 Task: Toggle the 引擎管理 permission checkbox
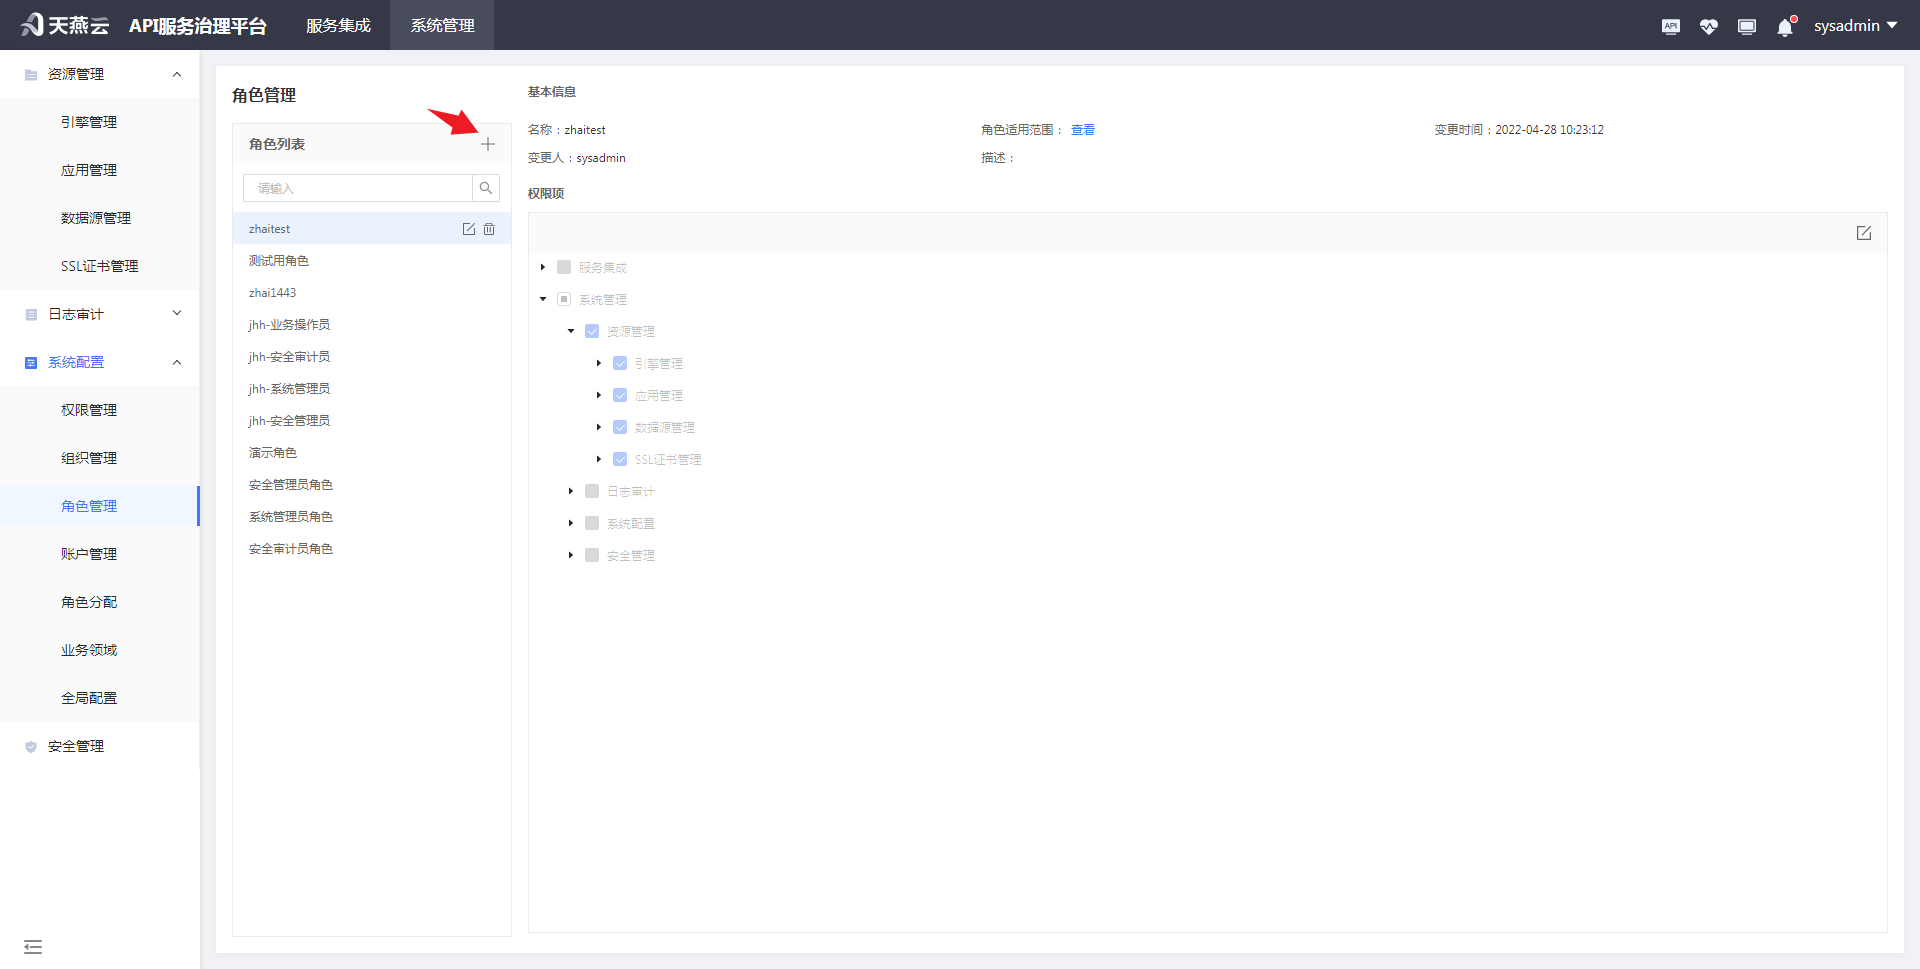click(620, 363)
